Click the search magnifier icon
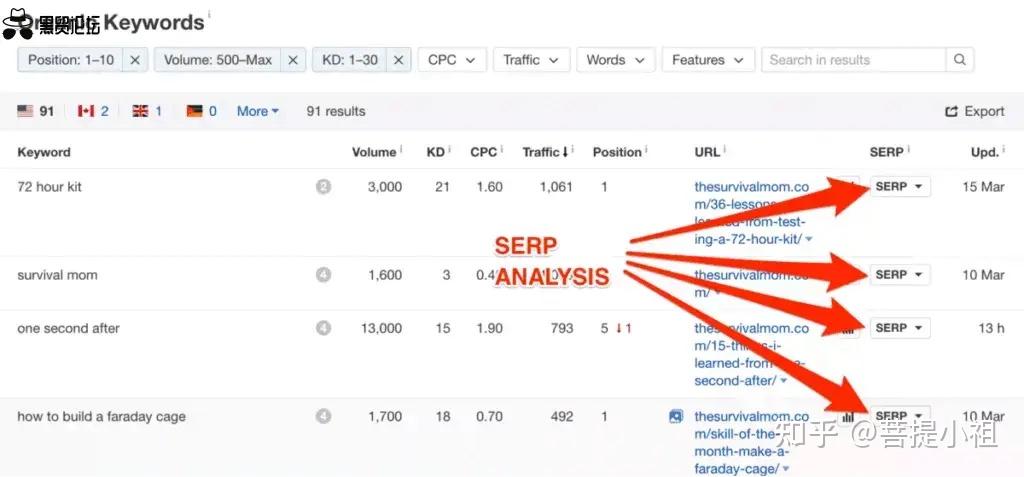1024x477 pixels. coord(959,59)
